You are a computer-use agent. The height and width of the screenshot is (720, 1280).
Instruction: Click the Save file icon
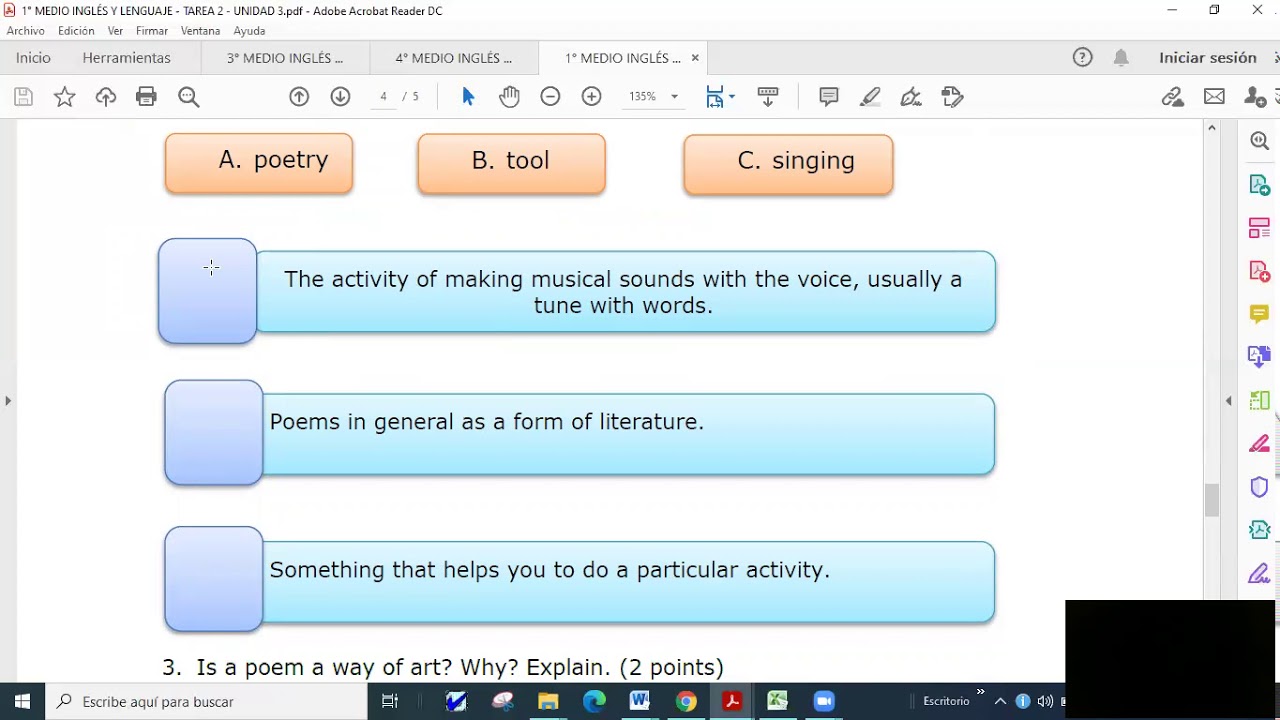coord(24,97)
